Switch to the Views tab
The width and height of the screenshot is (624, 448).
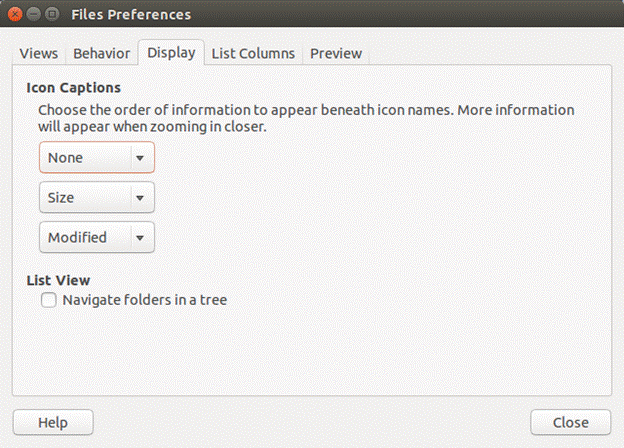pos(39,53)
